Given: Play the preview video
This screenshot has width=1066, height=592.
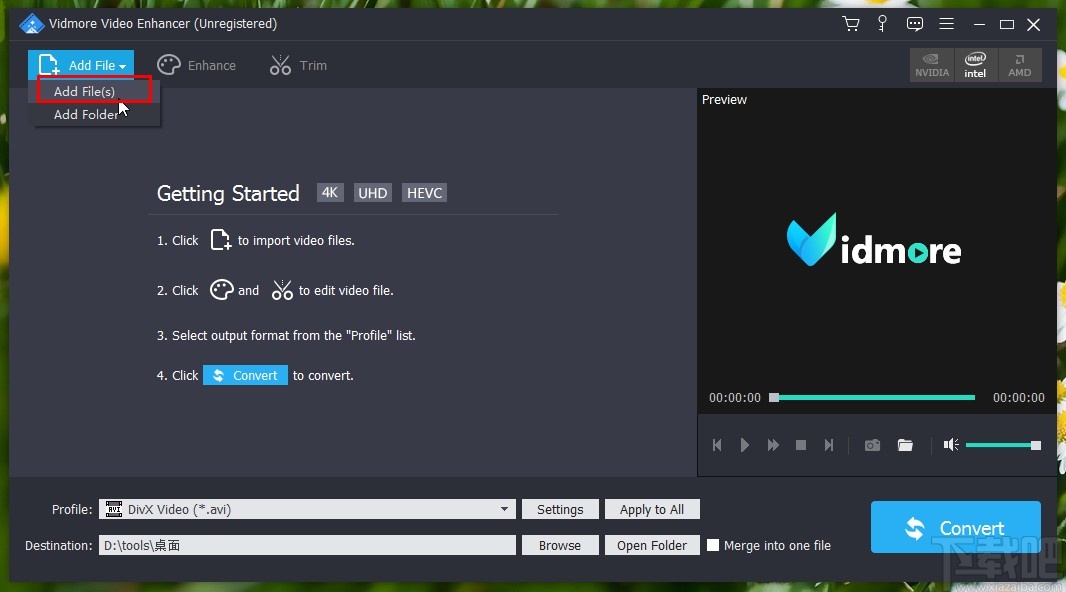Looking at the screenshot, I should pos(744,445).
